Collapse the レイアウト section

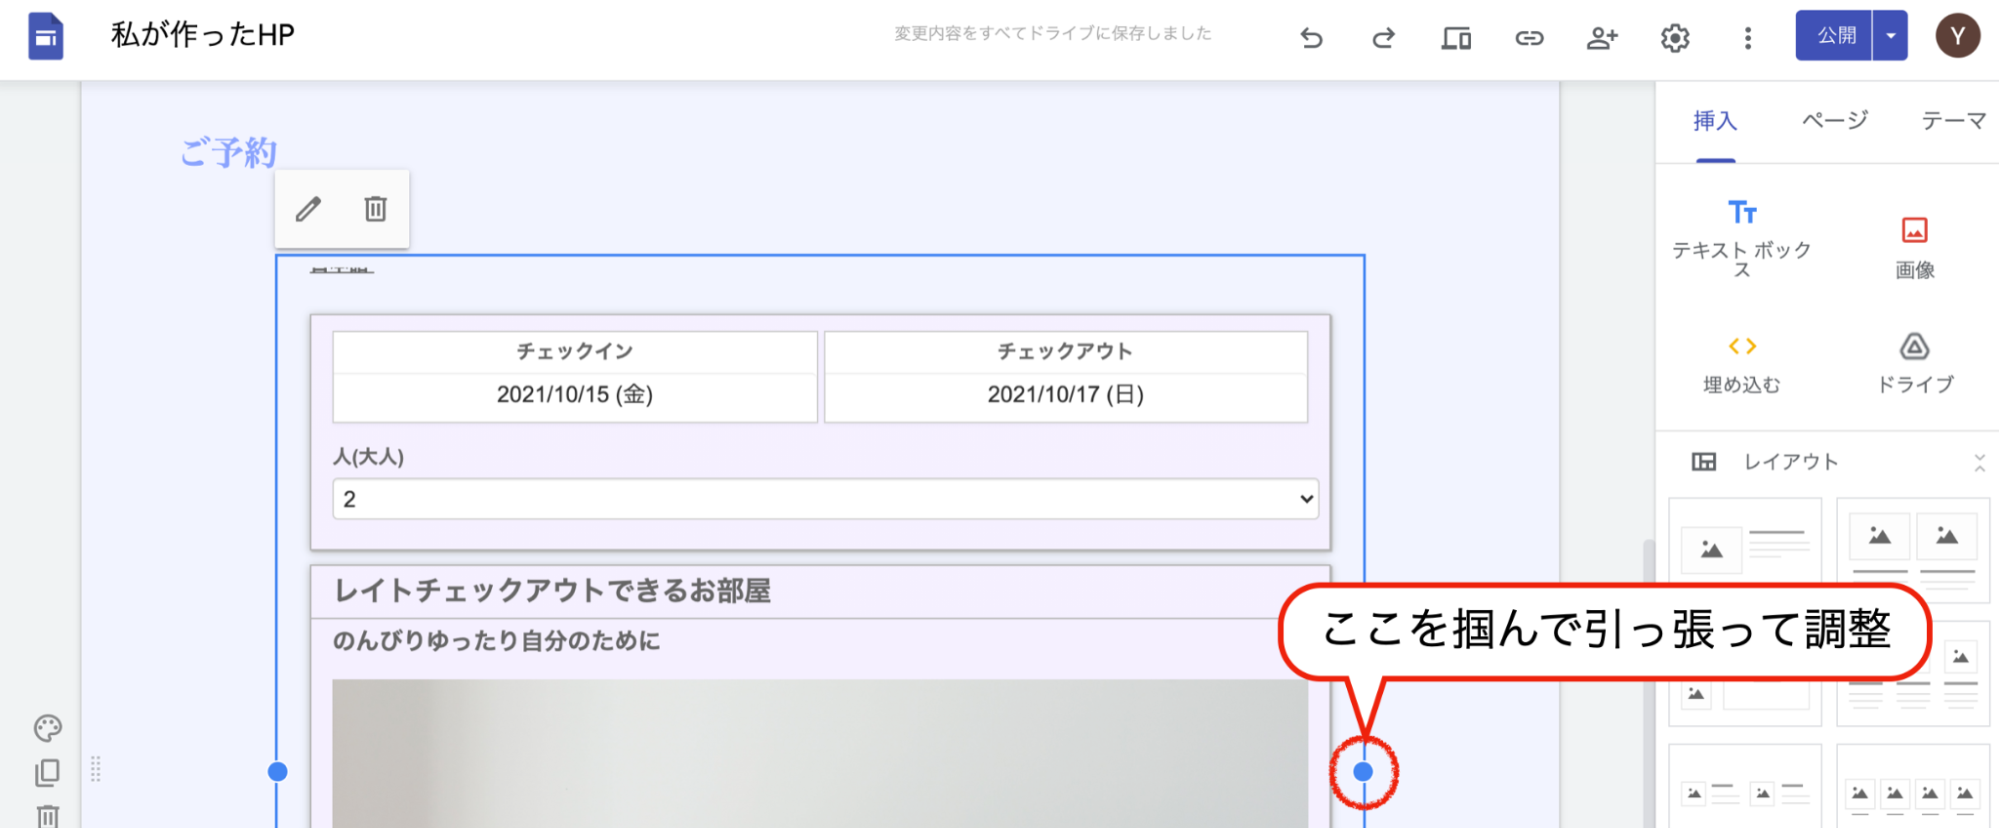[x=1979, y=462]
